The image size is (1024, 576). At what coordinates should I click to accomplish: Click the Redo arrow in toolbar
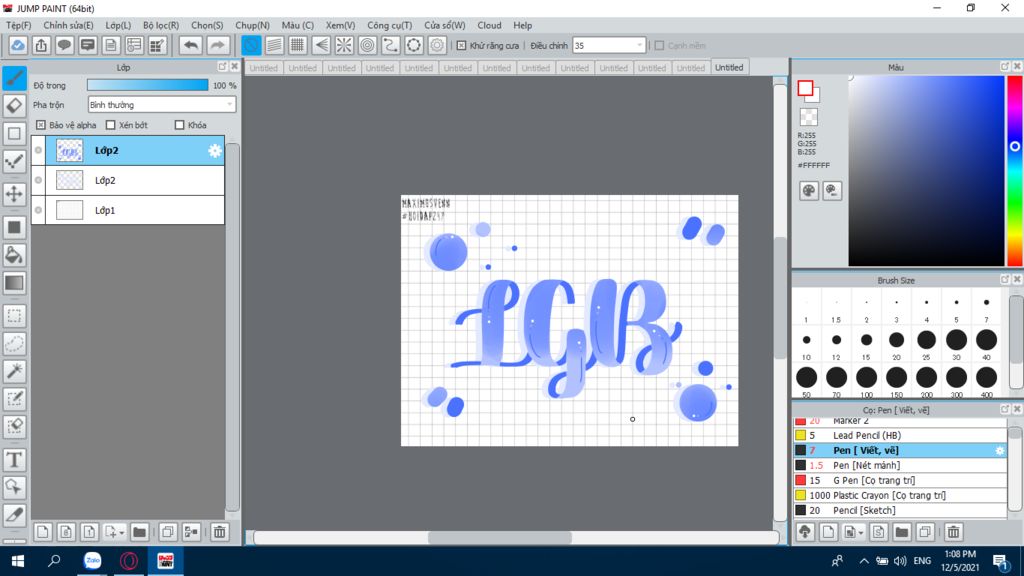[217, 45]
